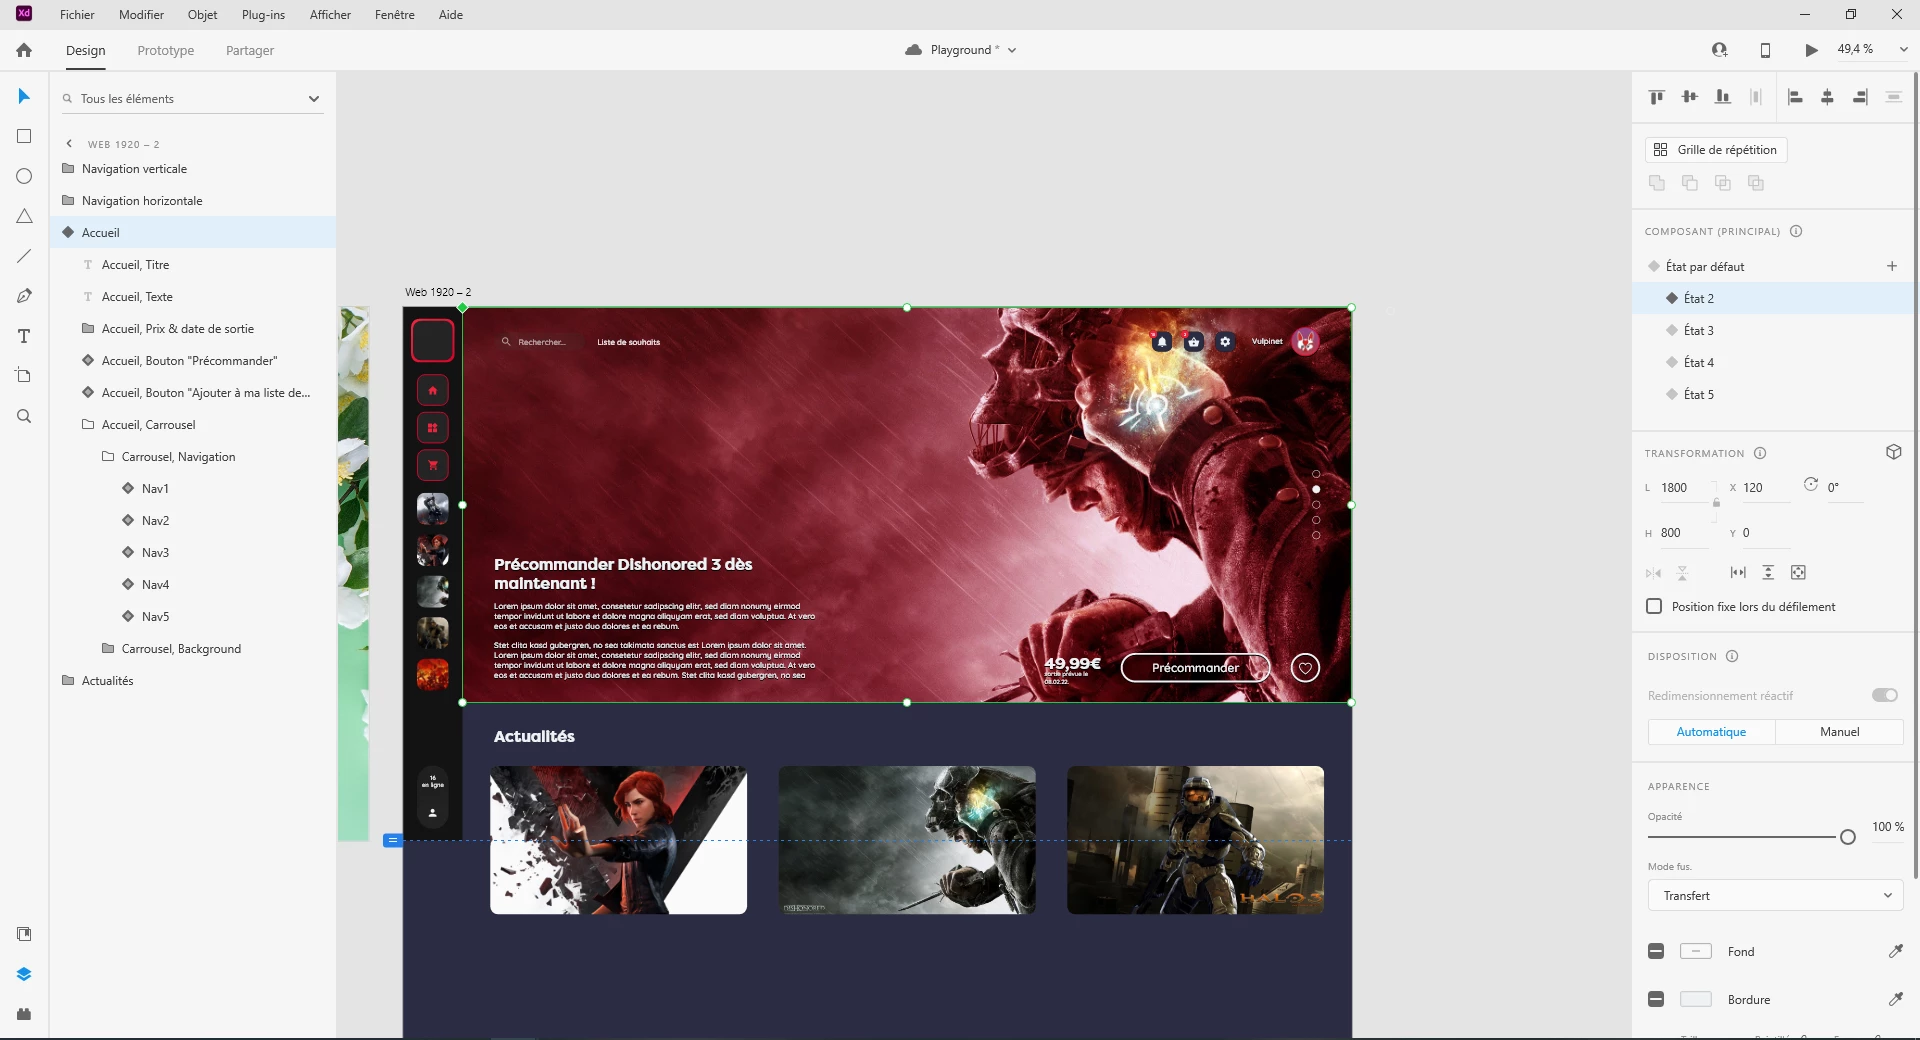Open the Bordure color swatch
The width and height of the screenshot is (1920, 1040).
(1696, 999)
